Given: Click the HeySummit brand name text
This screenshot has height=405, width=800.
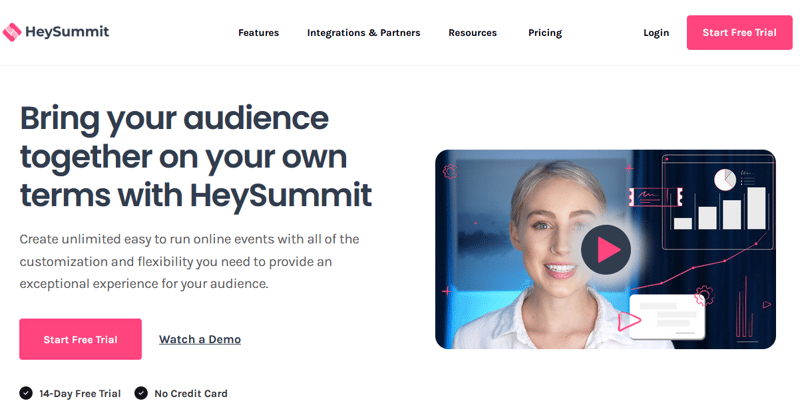Looking at the screenshot, I should coord(67,32).
